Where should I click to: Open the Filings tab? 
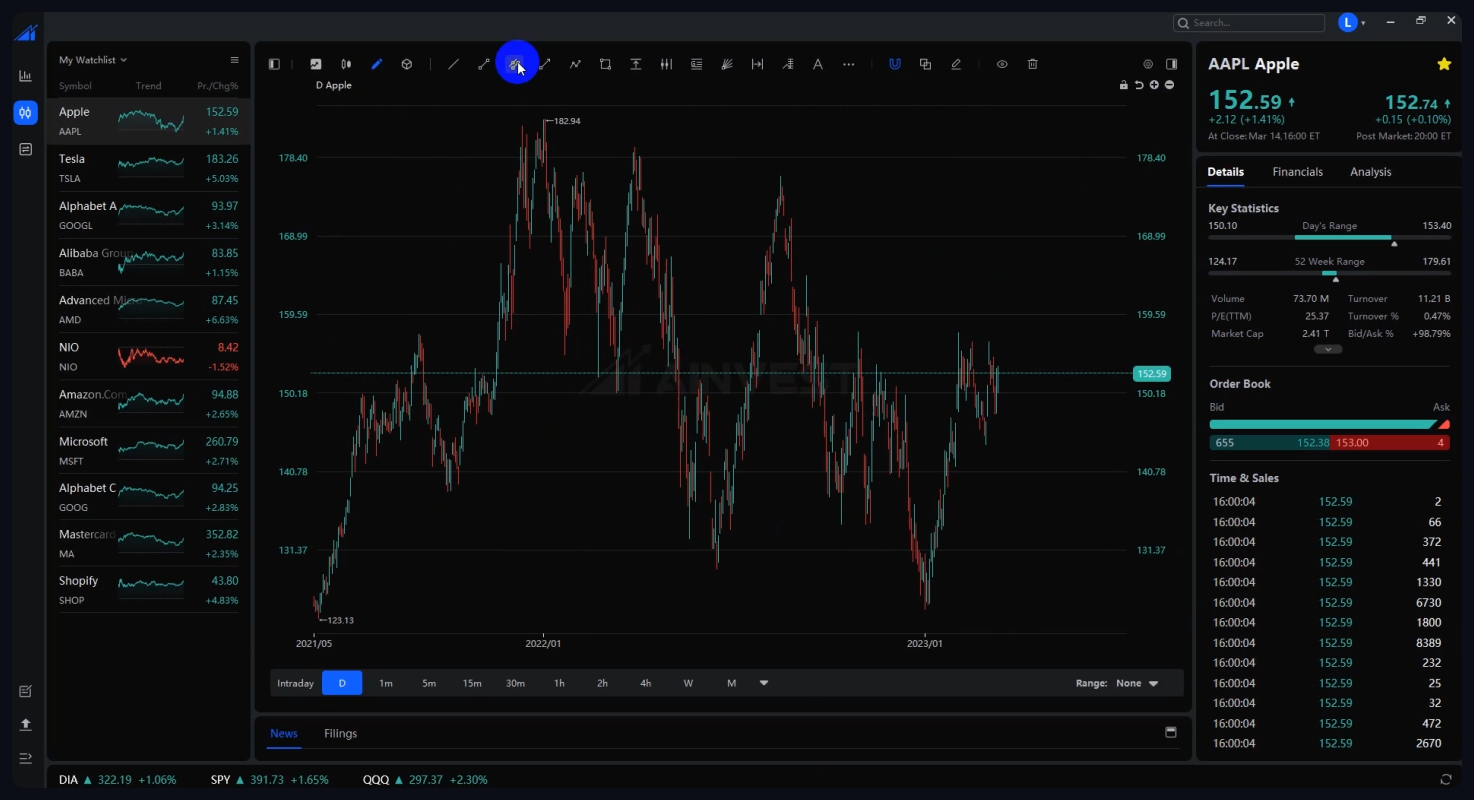pos(340,733)
